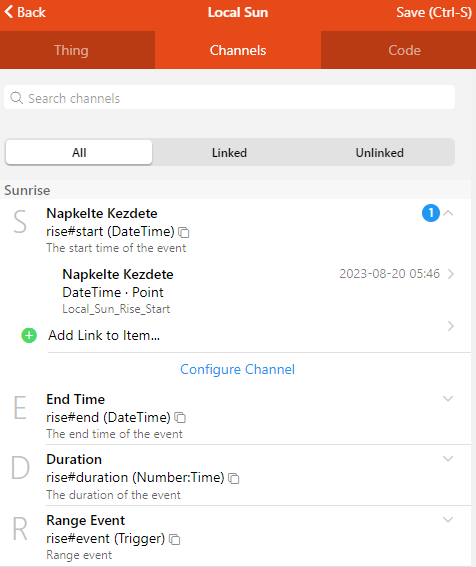This screenshot has width=476, height=567.
Task: Collapse the Napkelte Kezdete channel
Action: [448, 213]
